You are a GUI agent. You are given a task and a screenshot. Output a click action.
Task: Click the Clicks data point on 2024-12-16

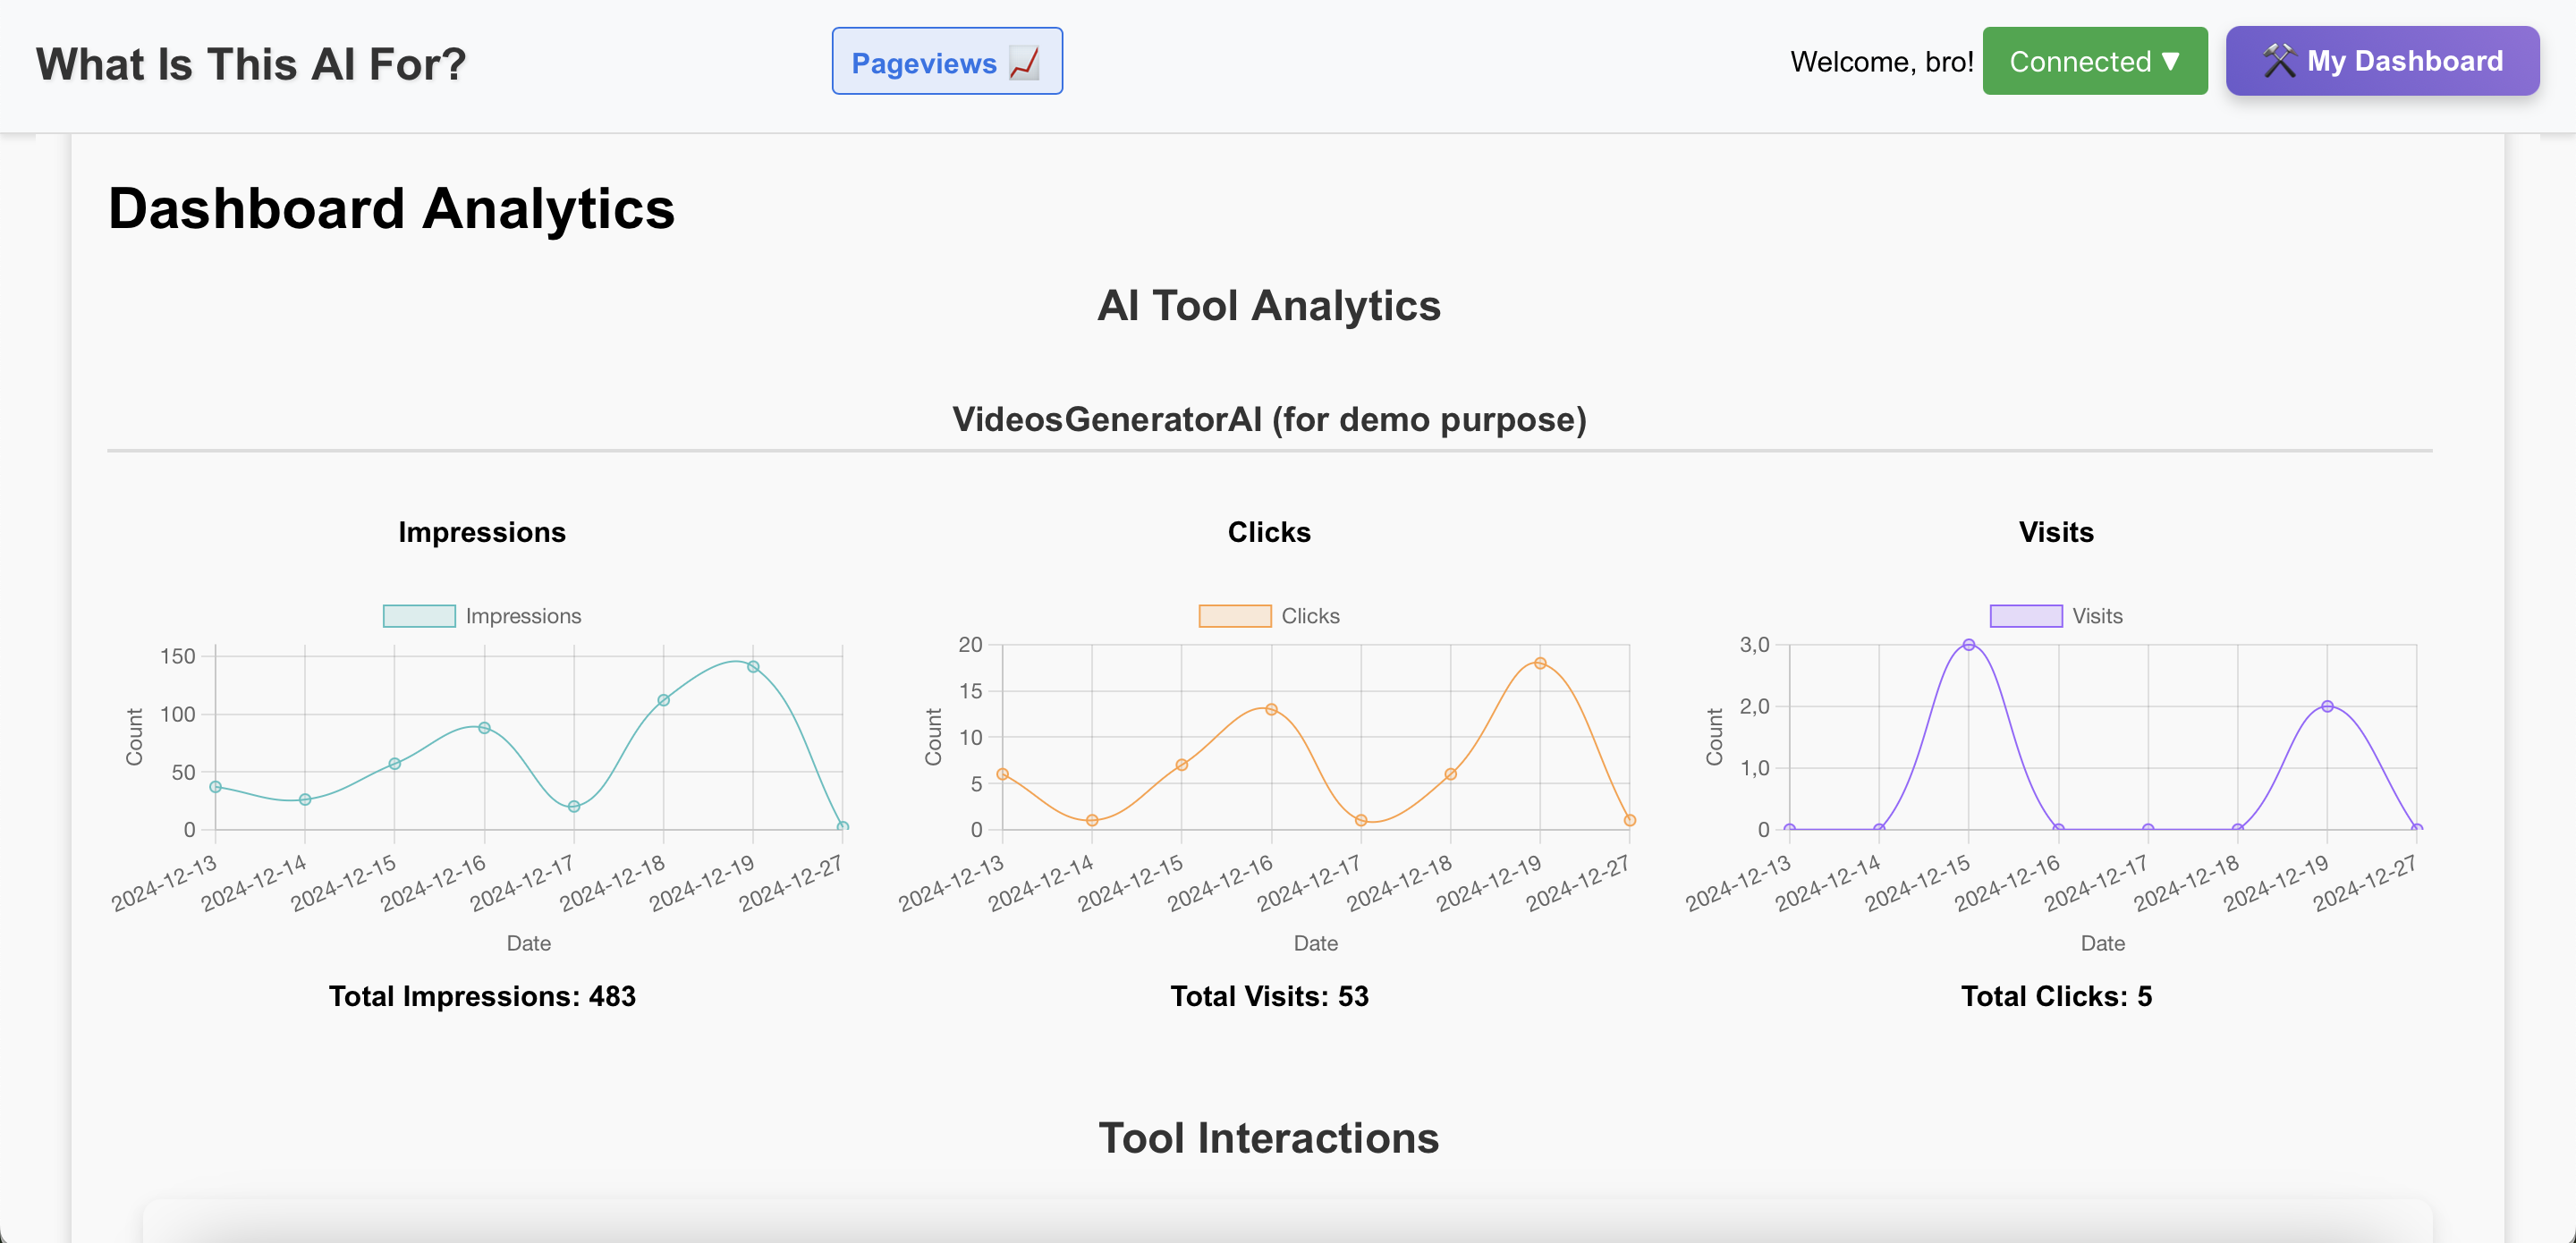[x=1271, y=710]
